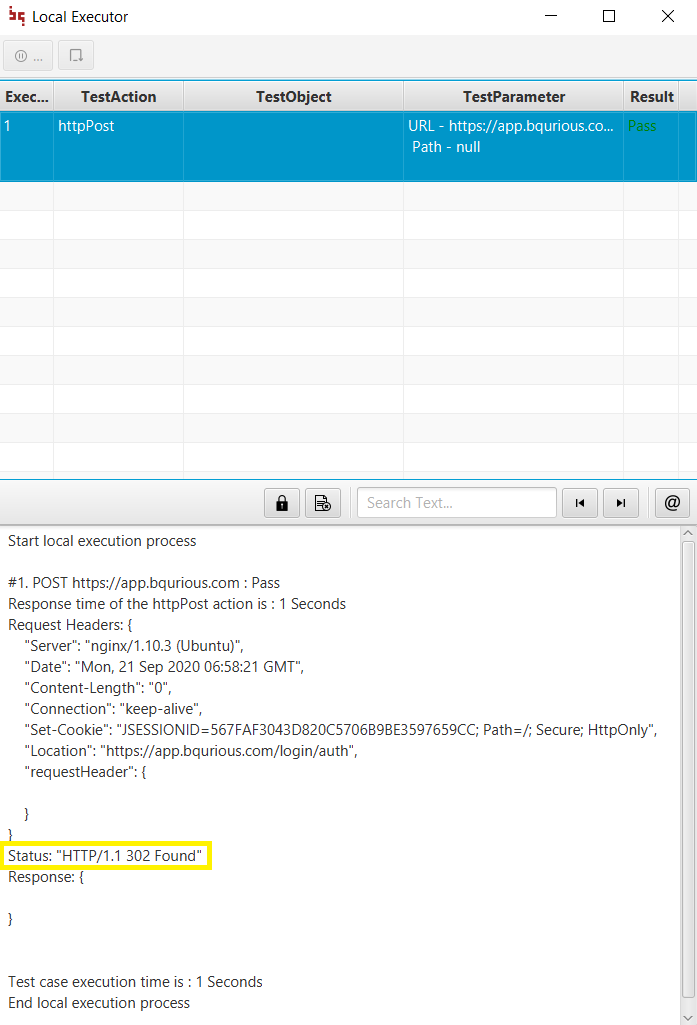The image size is (697, 1025).
Task: Click the 'End local execution process' line
Action: click(99, 1003)
